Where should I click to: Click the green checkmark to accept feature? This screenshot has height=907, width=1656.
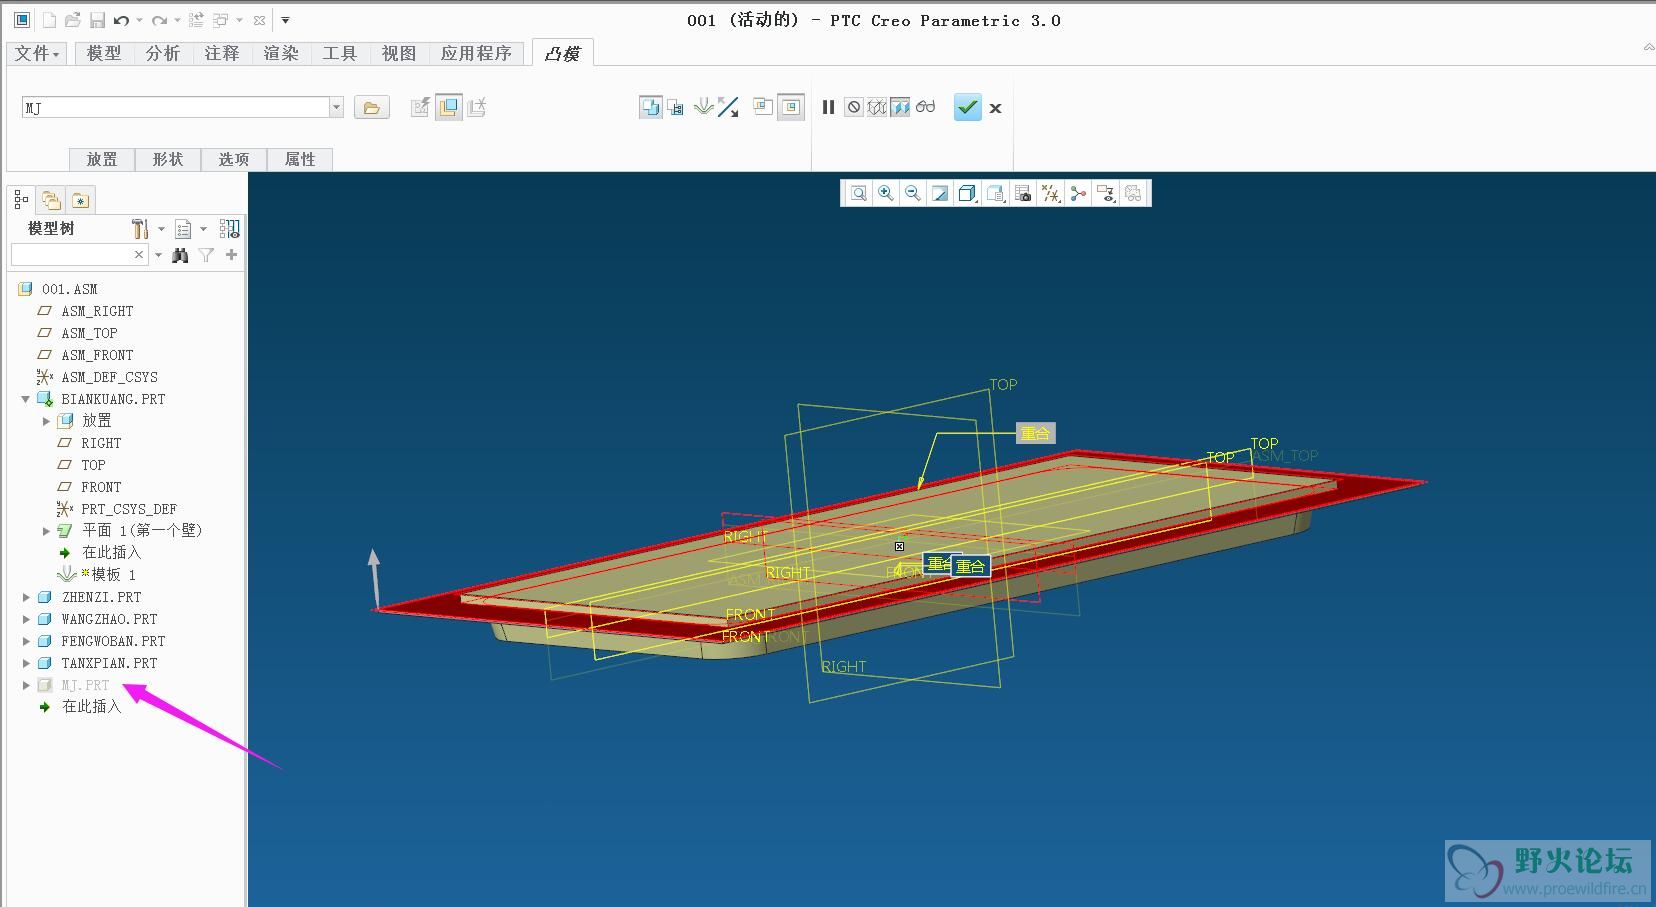[967, 107]
